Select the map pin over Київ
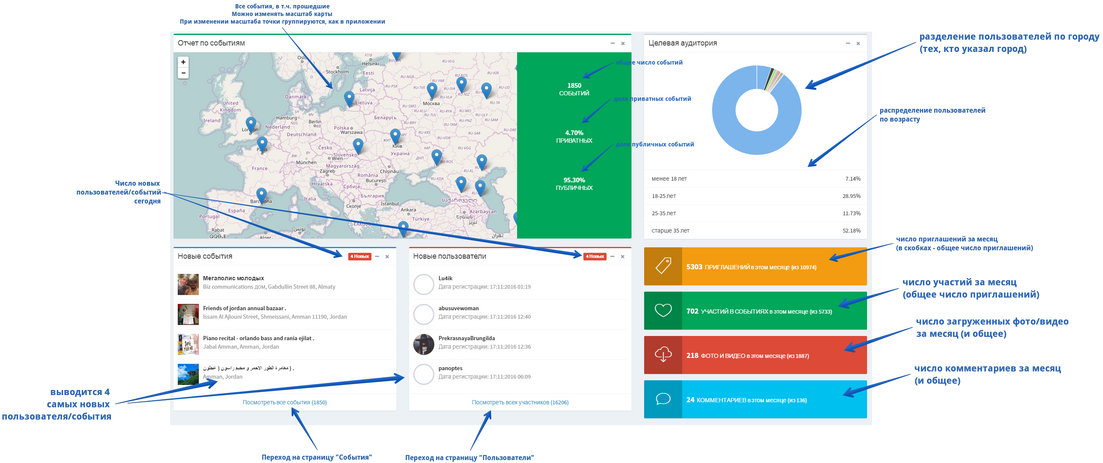The image size is (1103, 463). pos(395,137)
